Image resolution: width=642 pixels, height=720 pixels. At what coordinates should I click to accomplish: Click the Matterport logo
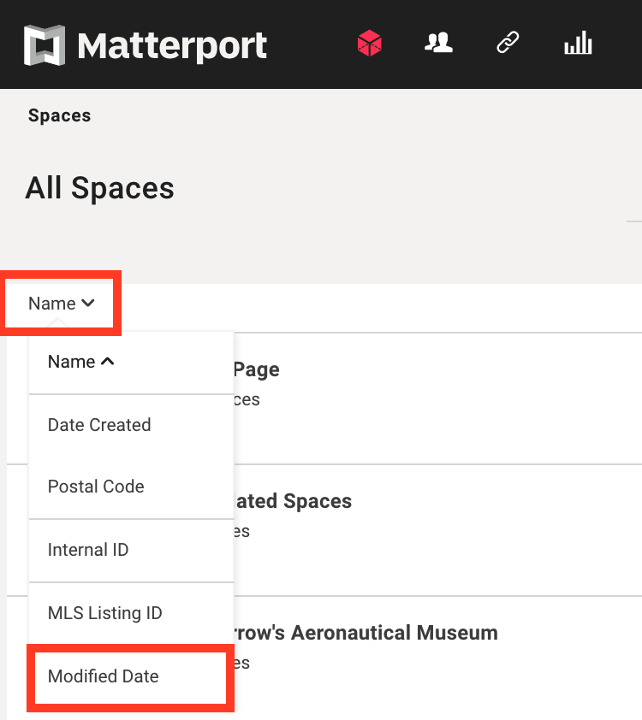point(145,45)
